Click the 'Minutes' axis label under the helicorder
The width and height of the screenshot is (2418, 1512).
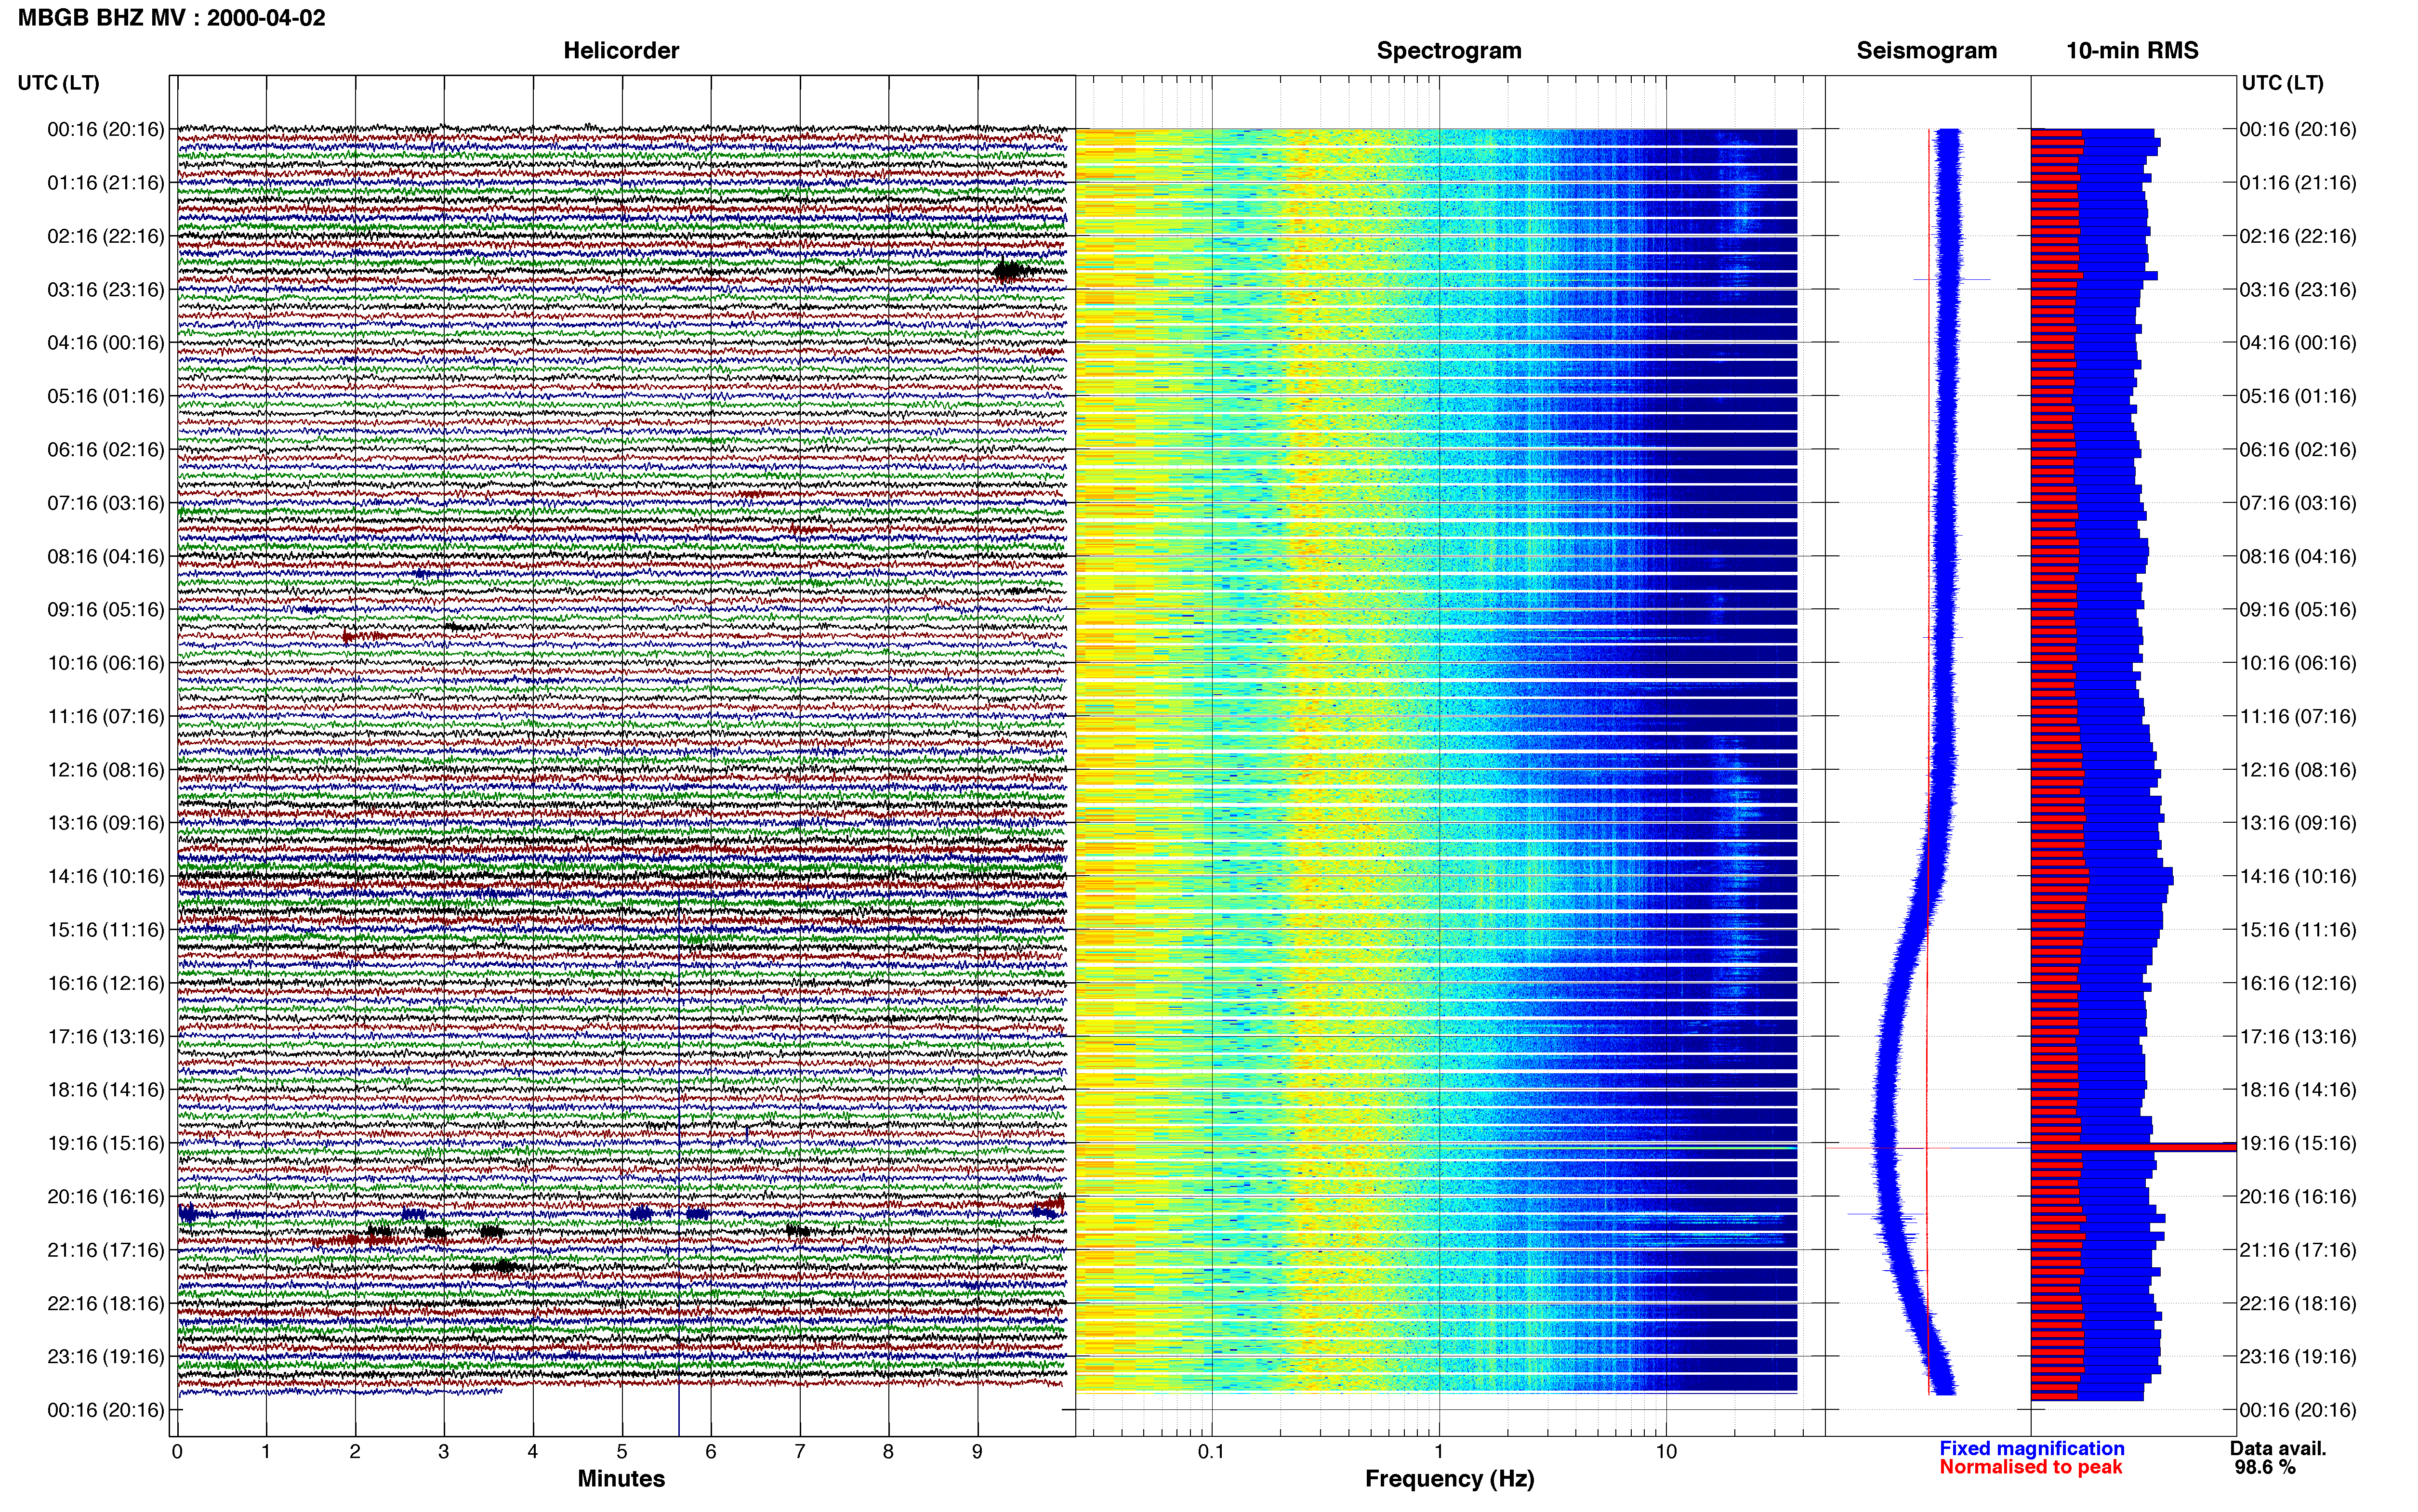(621, 1478)
